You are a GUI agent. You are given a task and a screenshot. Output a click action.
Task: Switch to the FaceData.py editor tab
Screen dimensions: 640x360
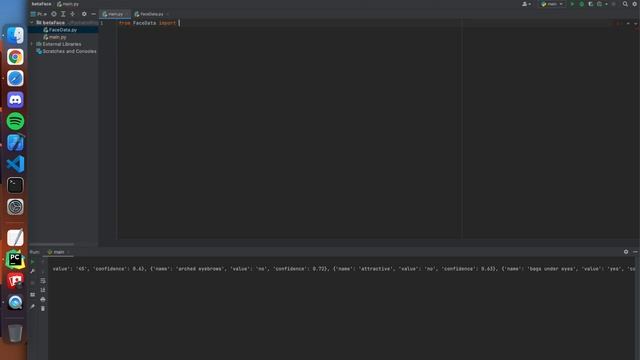pyautogui.click(x=151, y=14)
